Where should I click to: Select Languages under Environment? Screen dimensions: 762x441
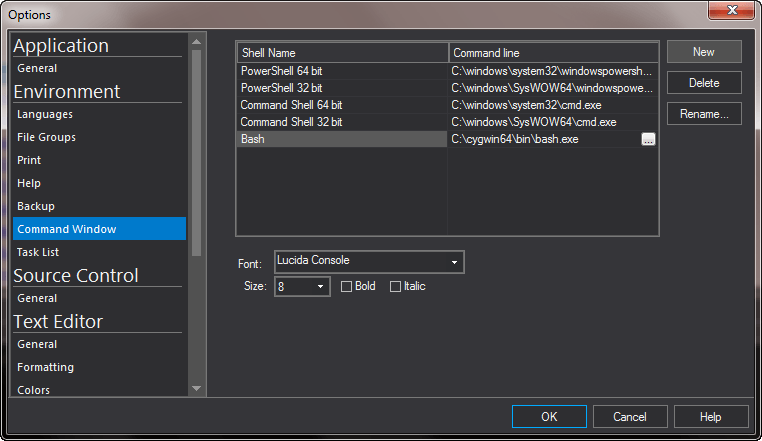pyautogui.click(x=99, y=114)
